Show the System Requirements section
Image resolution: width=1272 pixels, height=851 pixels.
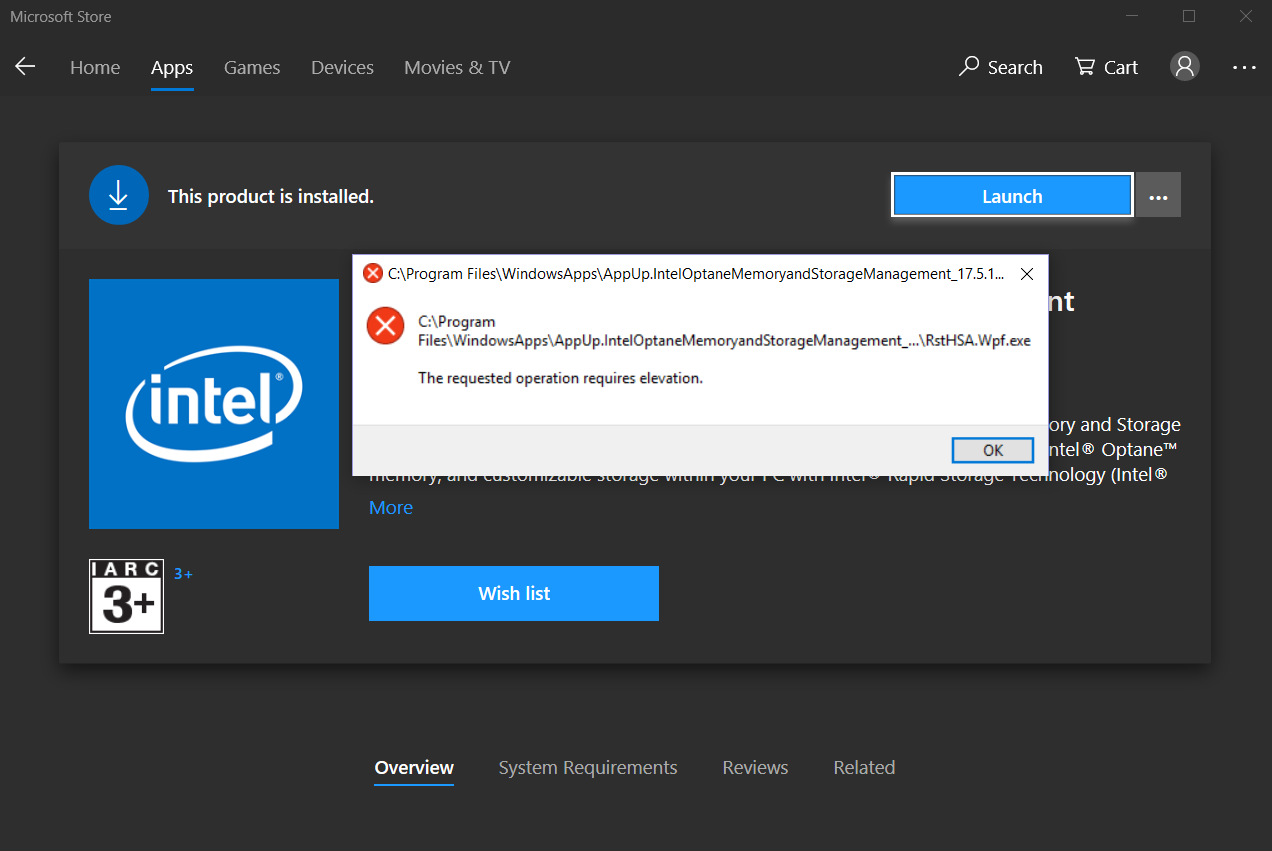pyautogui.click(x=588, y=768)
